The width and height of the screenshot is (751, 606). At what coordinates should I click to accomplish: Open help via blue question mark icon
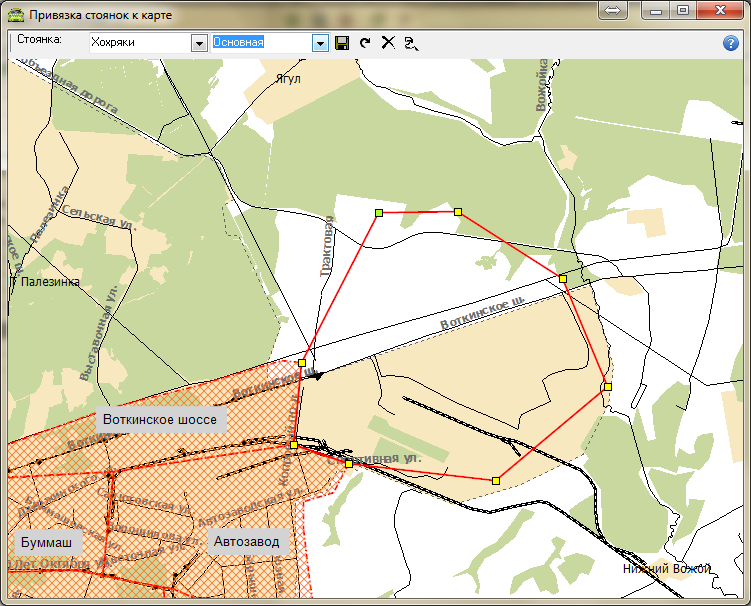730,43
